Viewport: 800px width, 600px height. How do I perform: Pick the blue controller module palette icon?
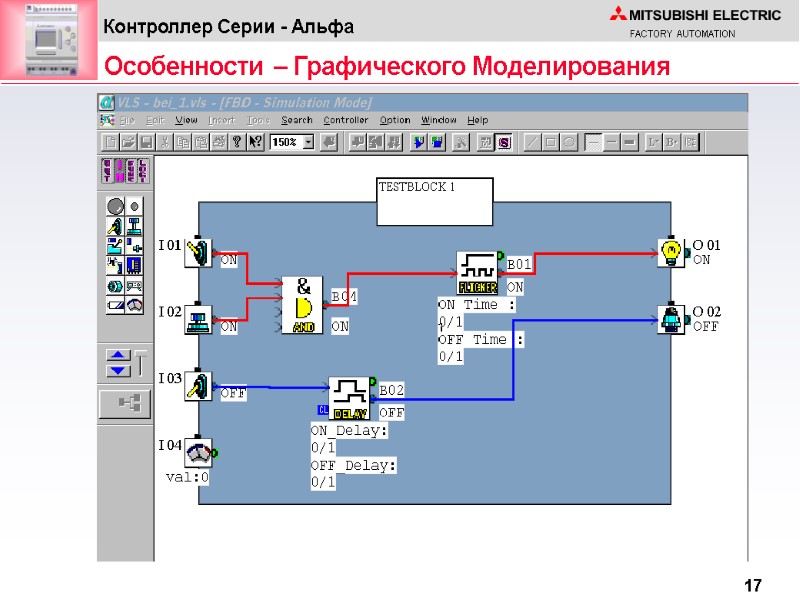134,265
